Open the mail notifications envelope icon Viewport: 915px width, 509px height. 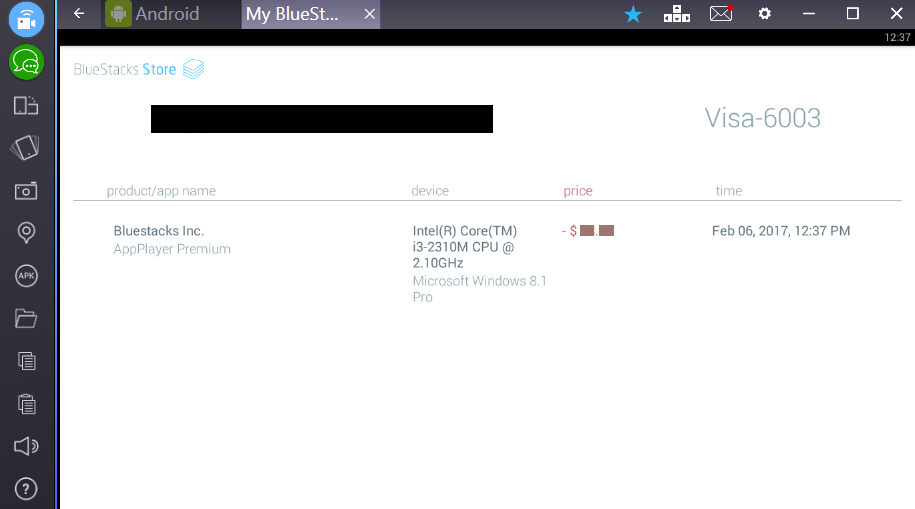coord(721,13)
